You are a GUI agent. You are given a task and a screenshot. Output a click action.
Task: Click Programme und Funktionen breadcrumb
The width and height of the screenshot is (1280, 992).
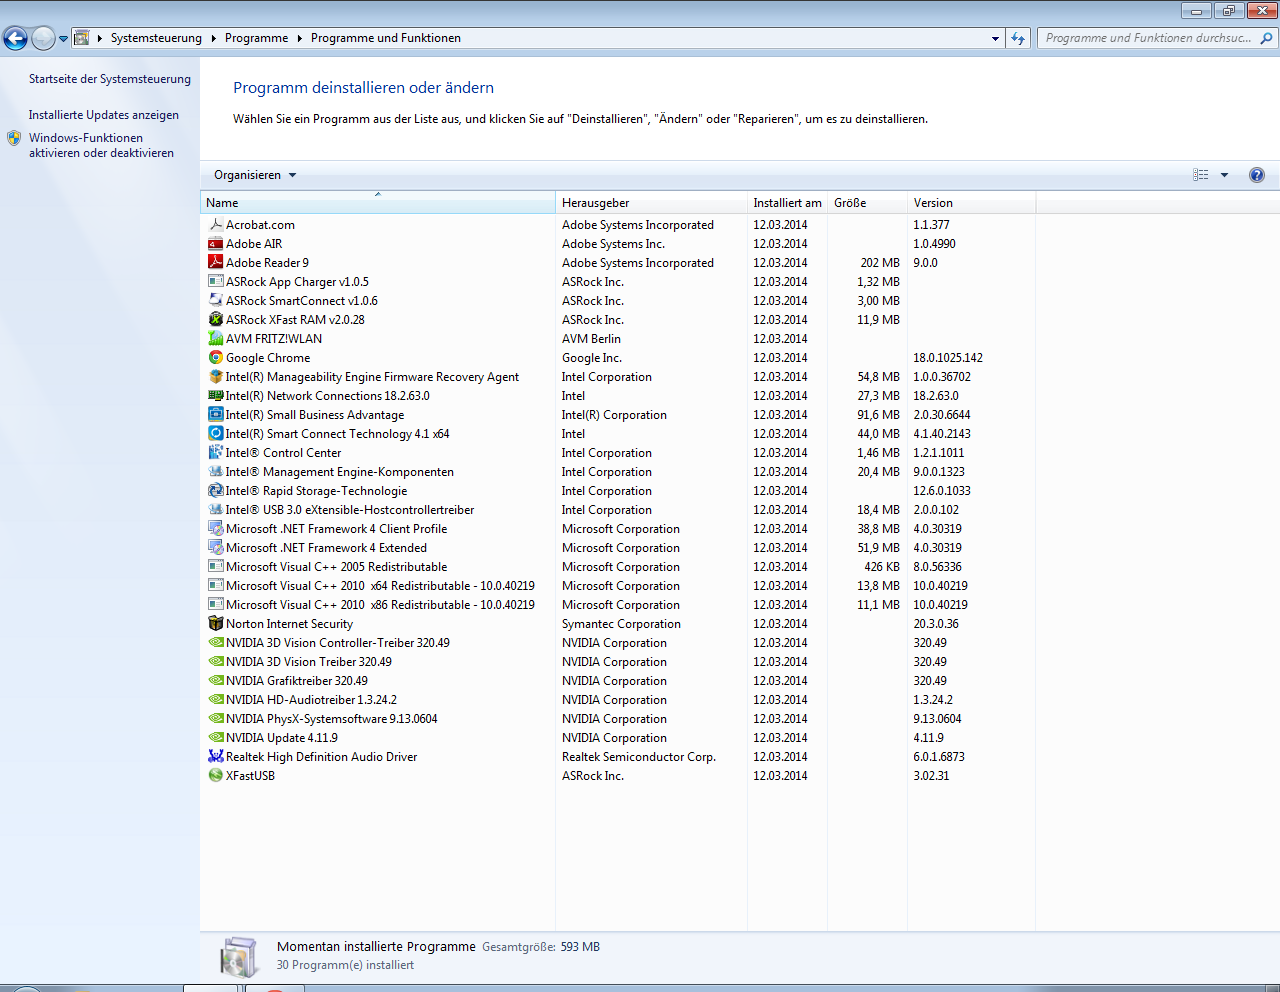(386, 38)
